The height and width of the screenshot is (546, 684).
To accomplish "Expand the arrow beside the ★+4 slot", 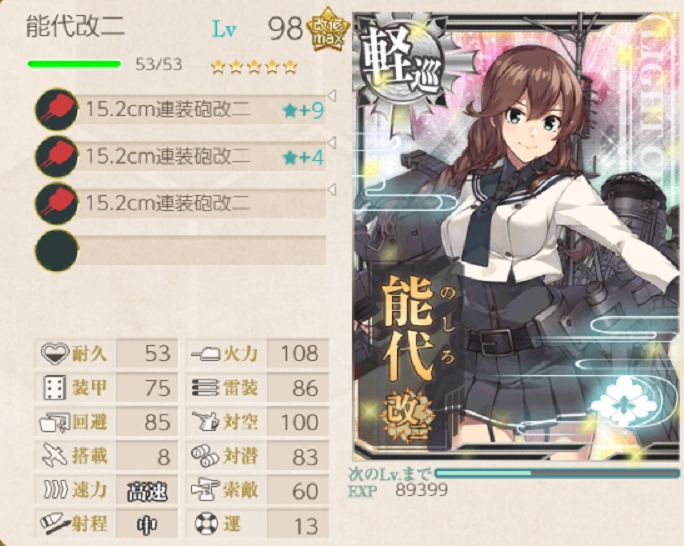I will [x=332, y=143].
